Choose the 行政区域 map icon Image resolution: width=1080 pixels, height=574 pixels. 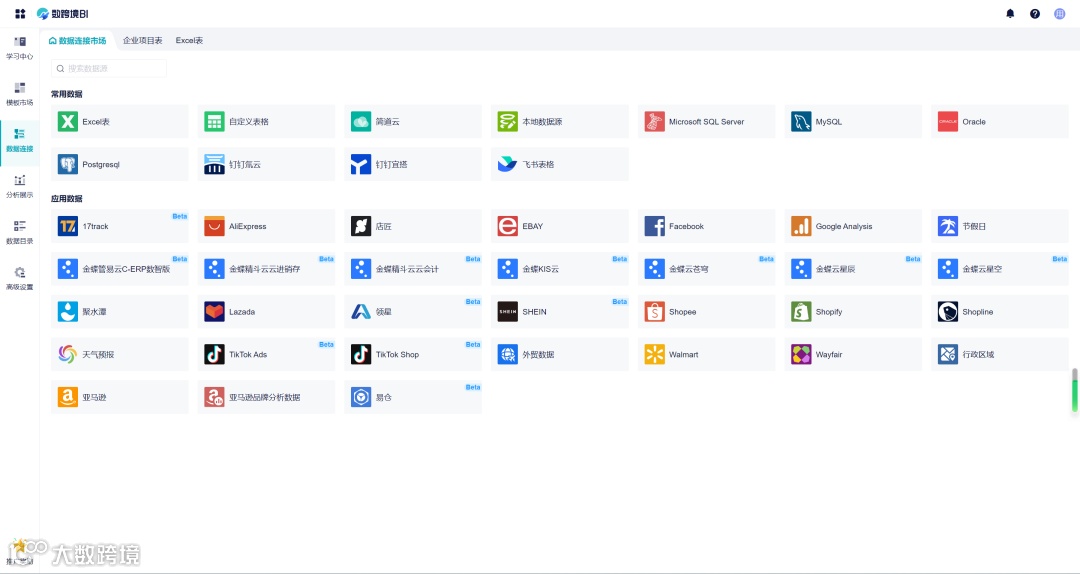click(948, 354)
